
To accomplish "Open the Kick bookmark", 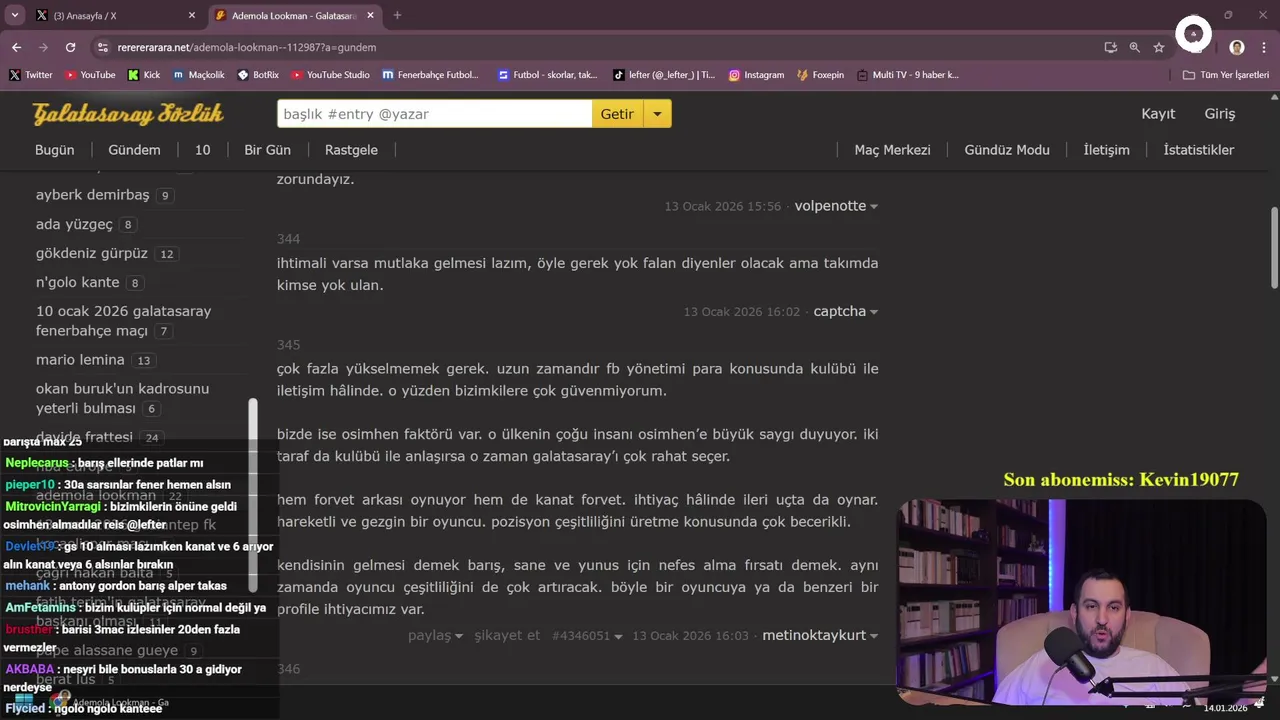I will [144, 75].
